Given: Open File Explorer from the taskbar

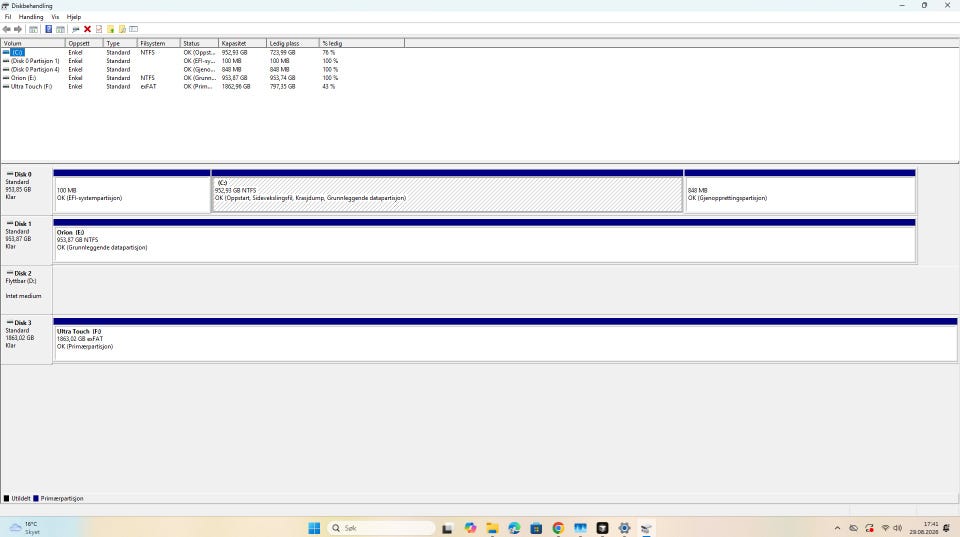Looking at the screenshot, I should click(492, 528).
